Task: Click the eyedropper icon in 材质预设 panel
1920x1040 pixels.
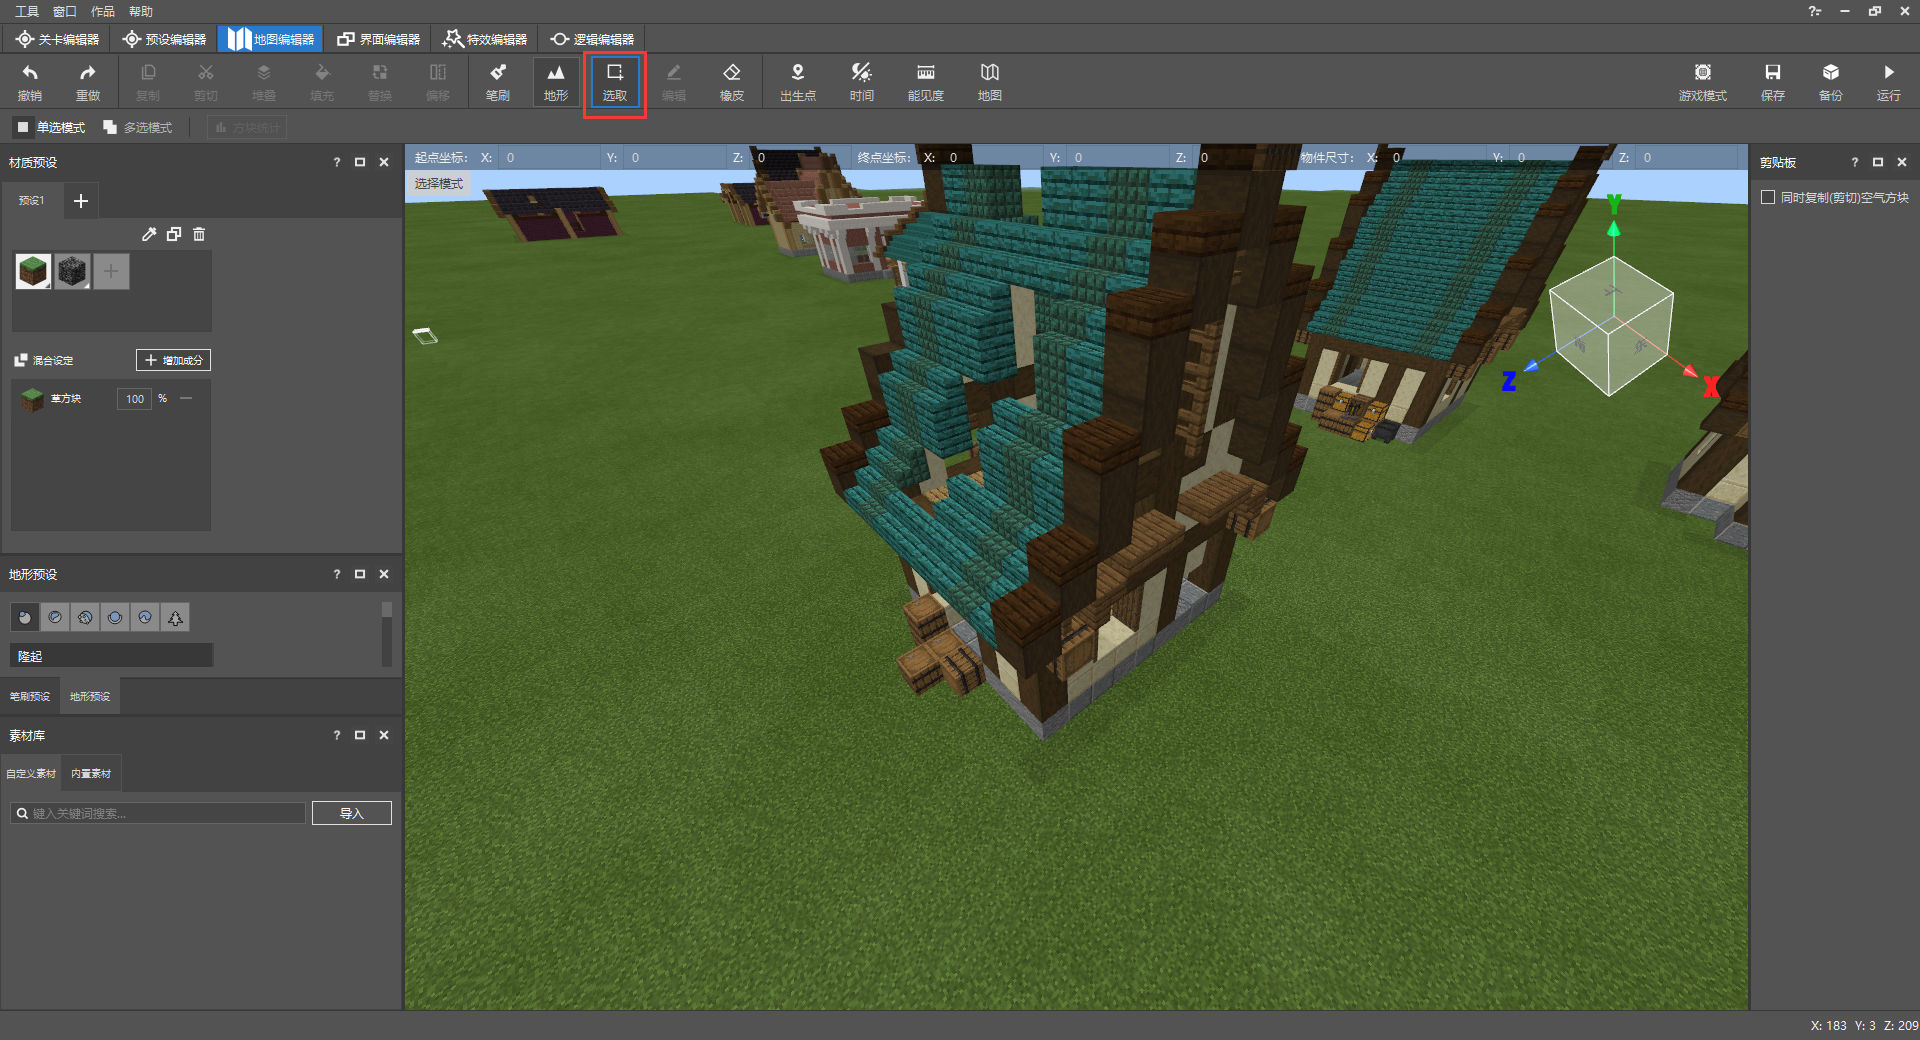Action: [x=149, y=234]
